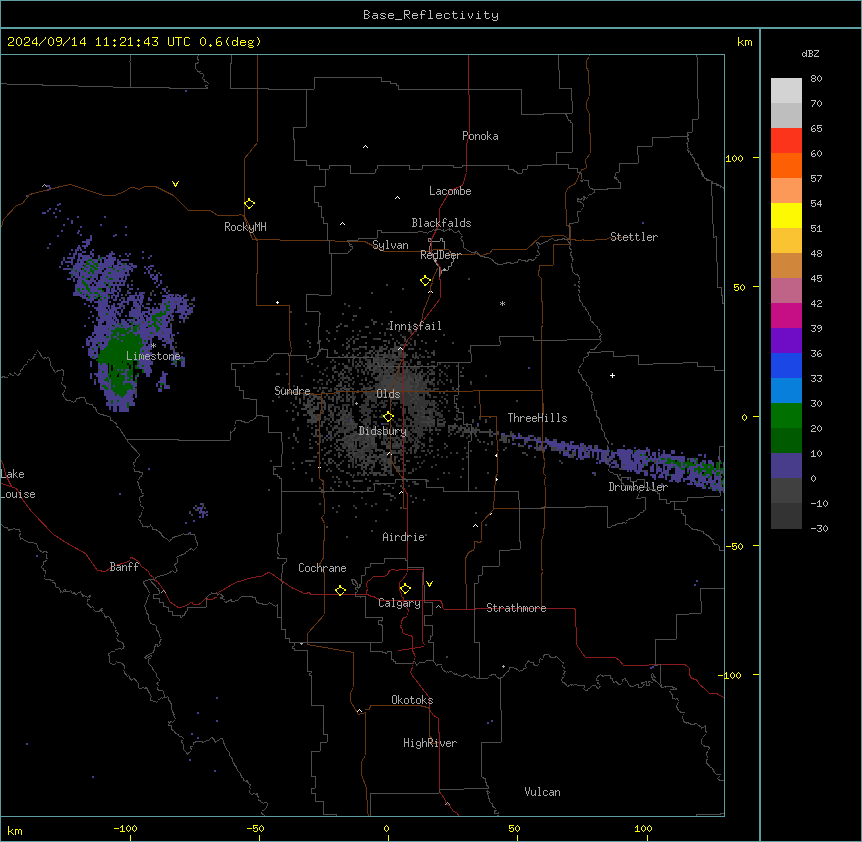This screenshot has height=842, width=862.
Task: Click the Innisfail city label
Action: point(415,326)
